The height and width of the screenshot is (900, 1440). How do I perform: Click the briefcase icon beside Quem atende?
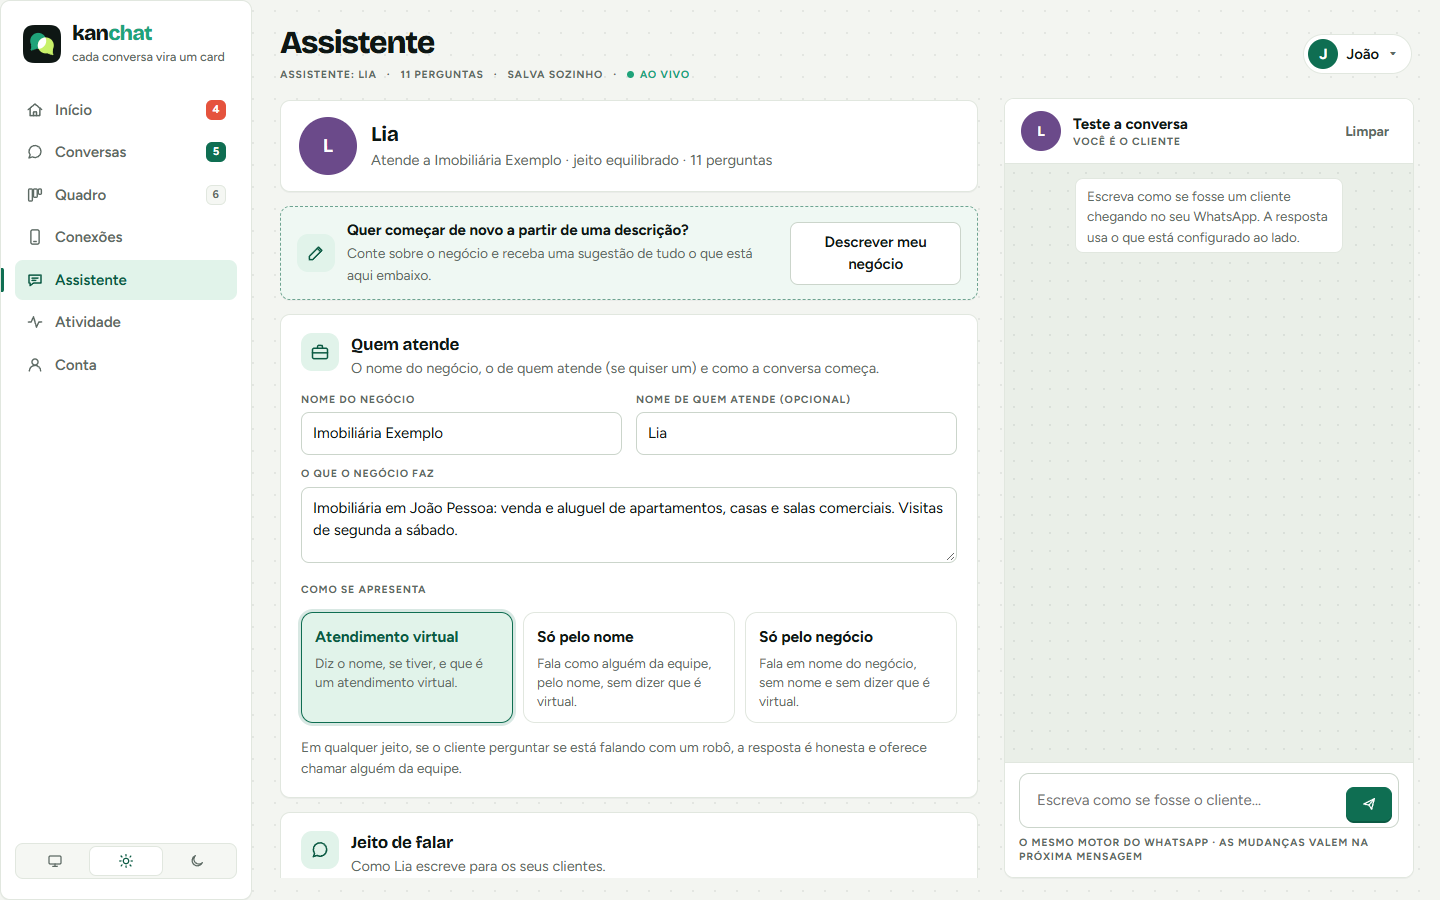click(x=320, y=353)
